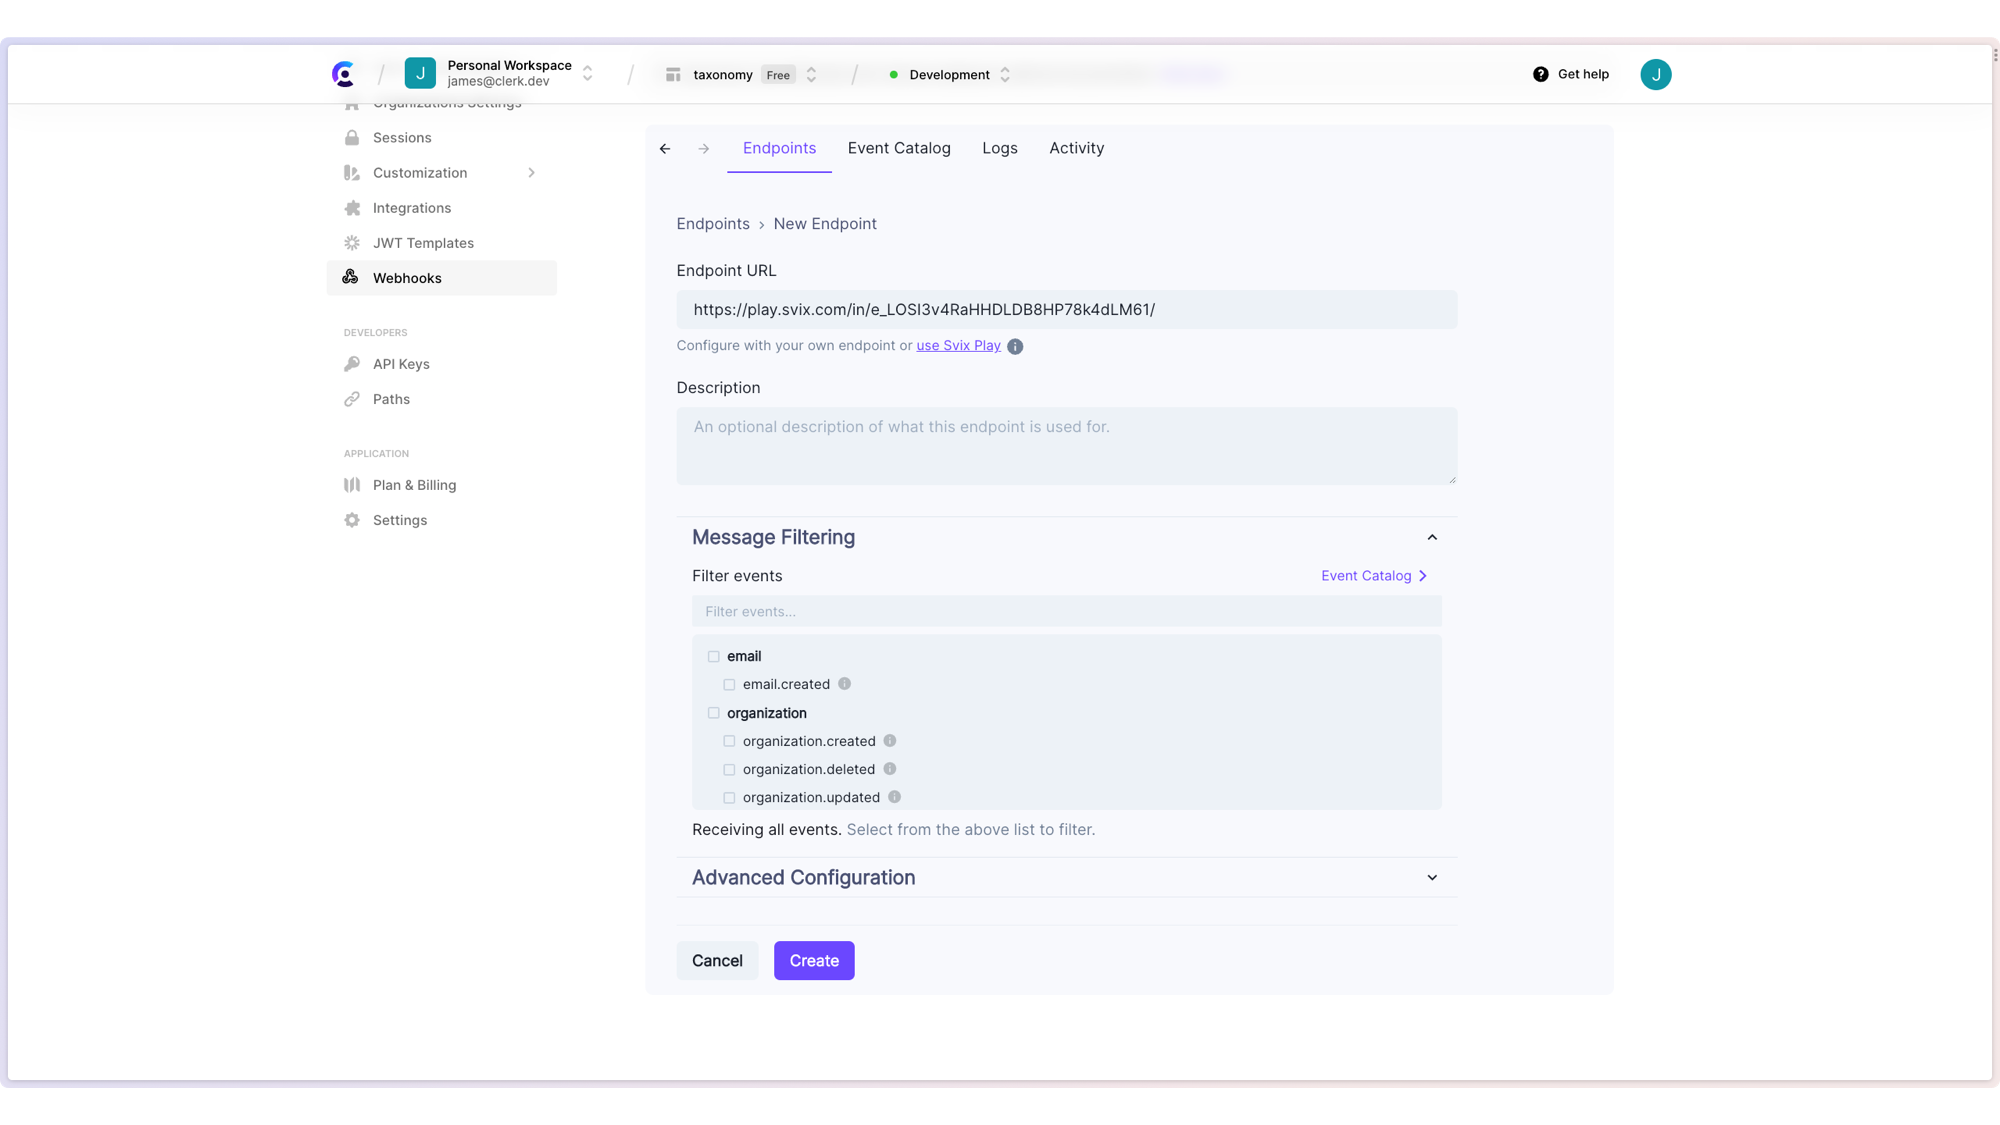Click the API Keys sidebar icon

coord(352,363)
